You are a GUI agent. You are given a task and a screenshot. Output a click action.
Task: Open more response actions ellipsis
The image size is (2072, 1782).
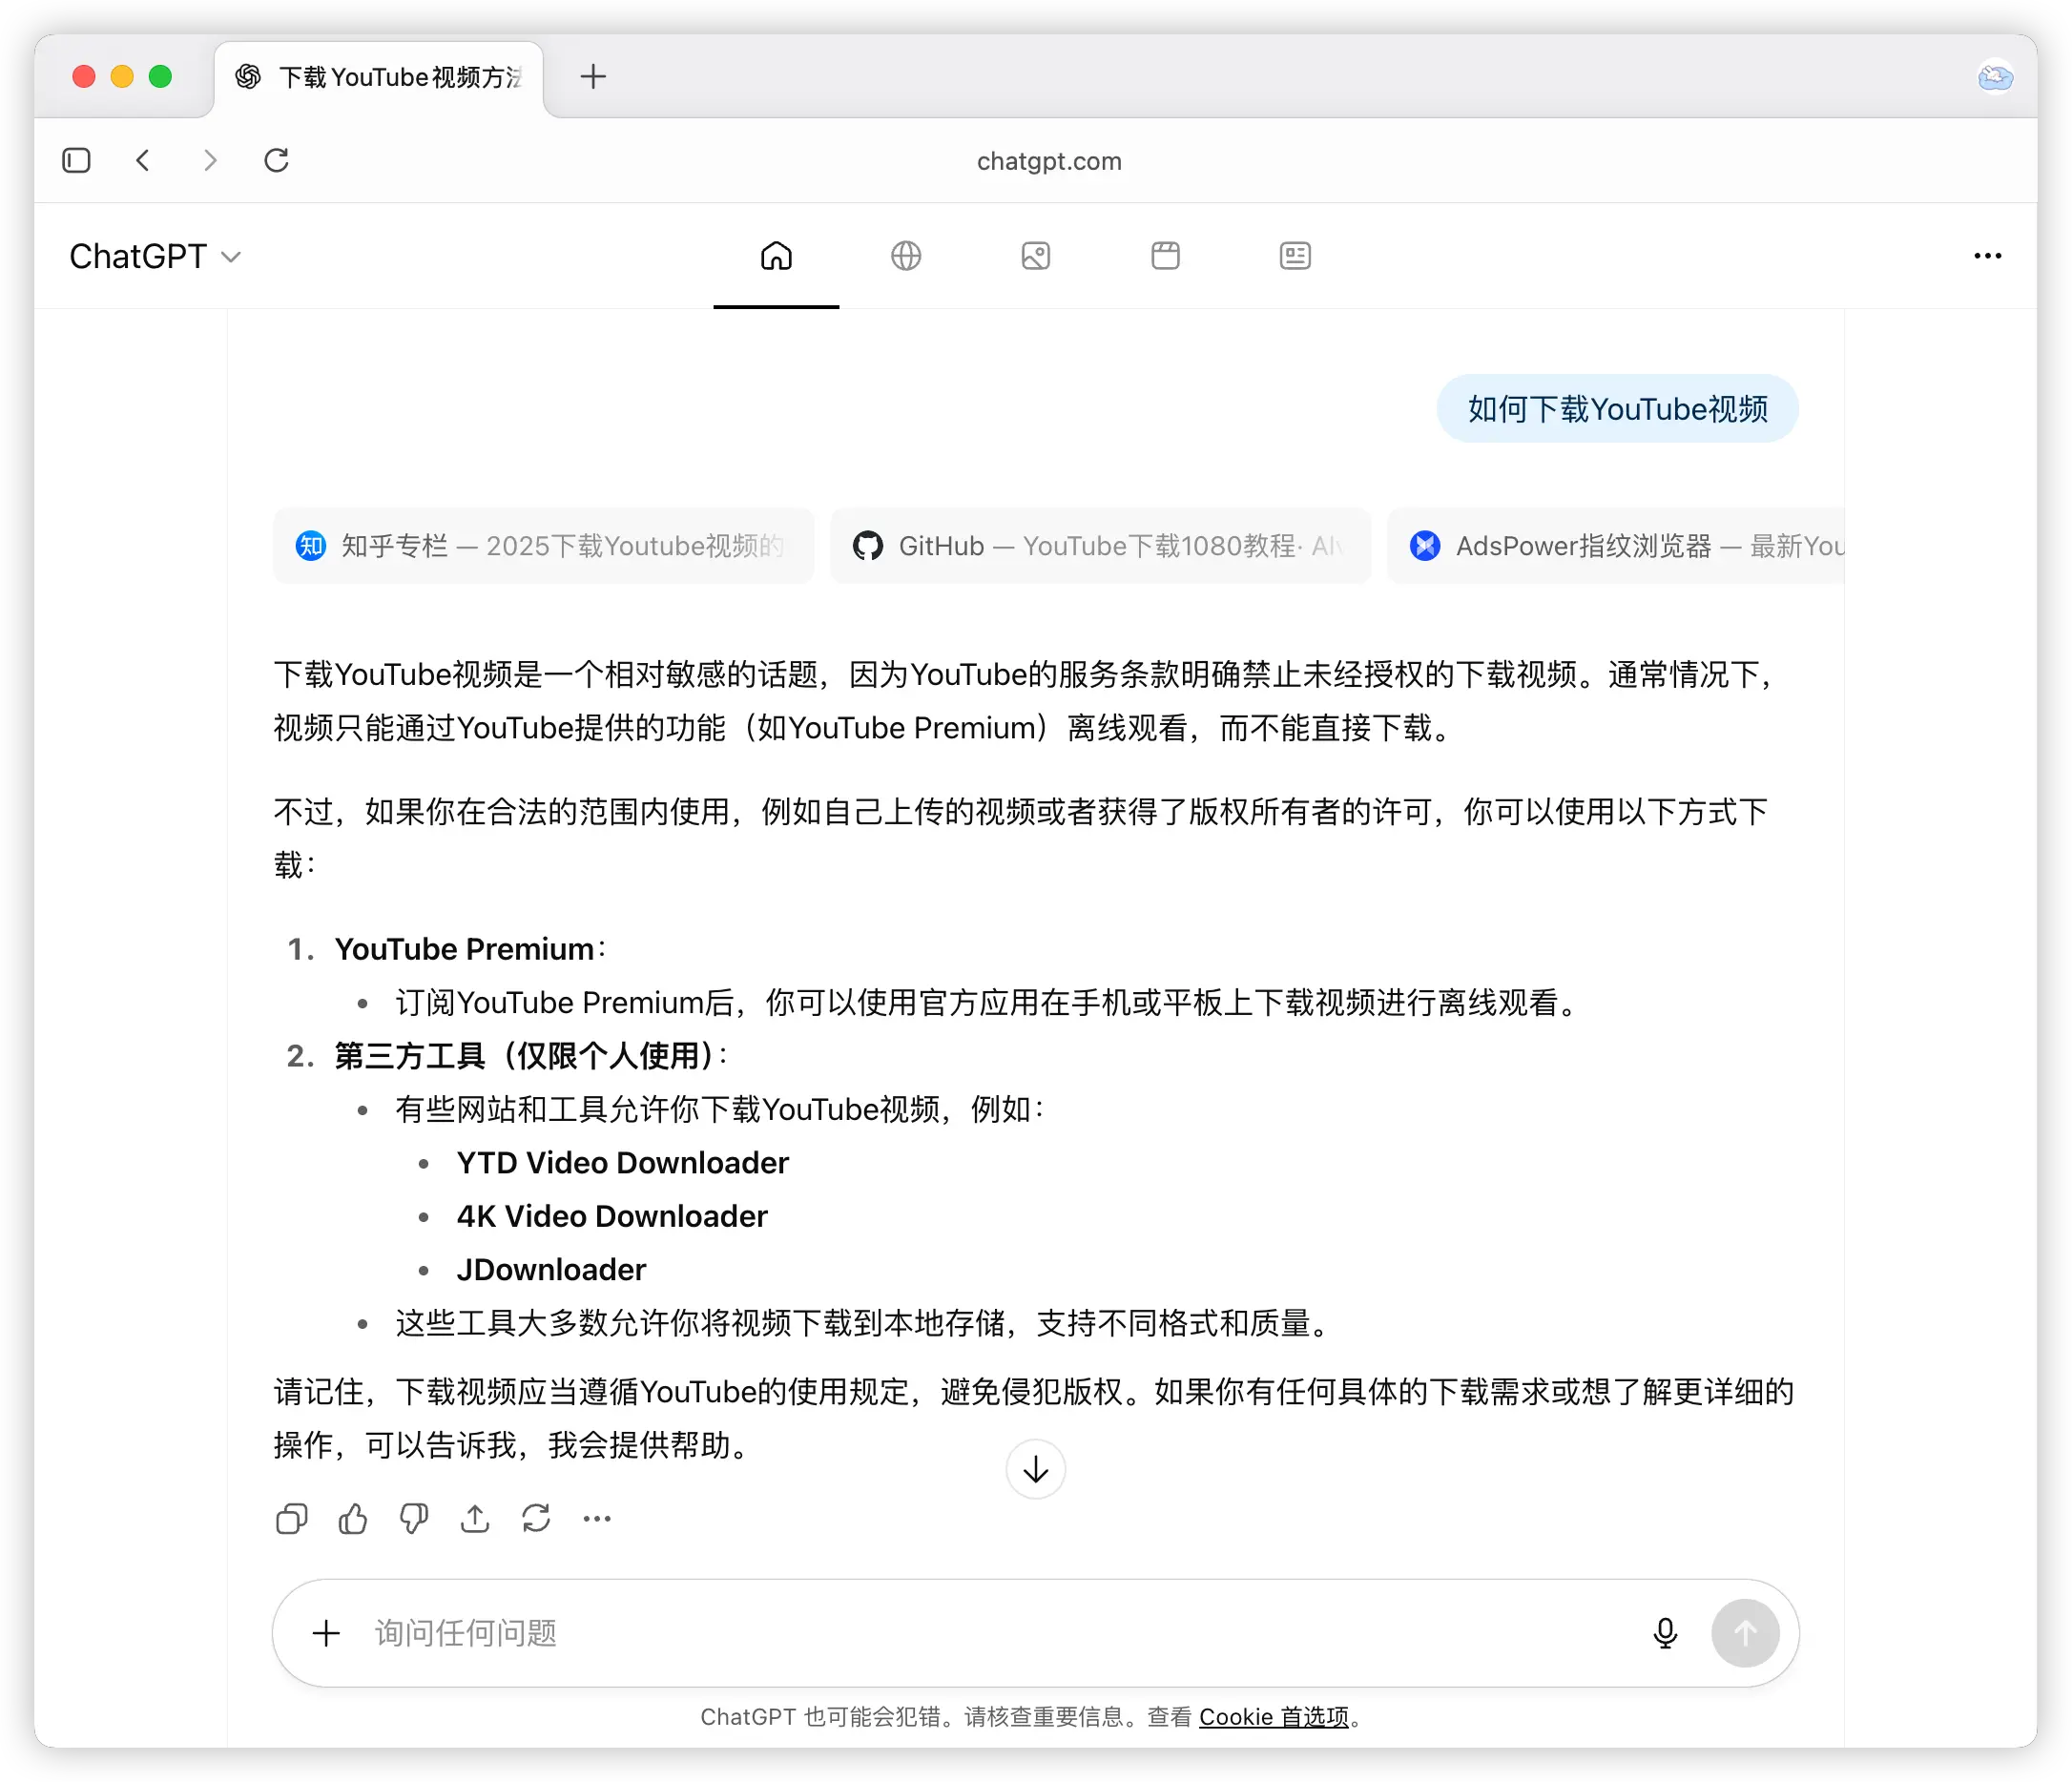[597, 1519]
